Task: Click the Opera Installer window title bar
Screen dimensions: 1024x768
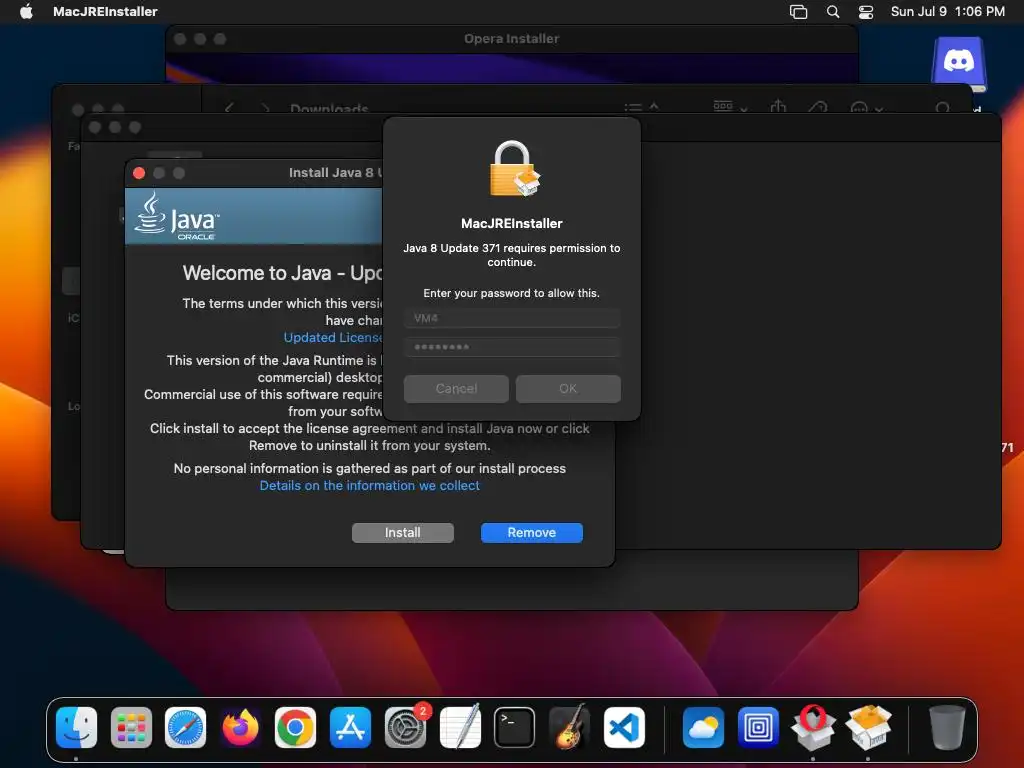Action: click(511, 39)
